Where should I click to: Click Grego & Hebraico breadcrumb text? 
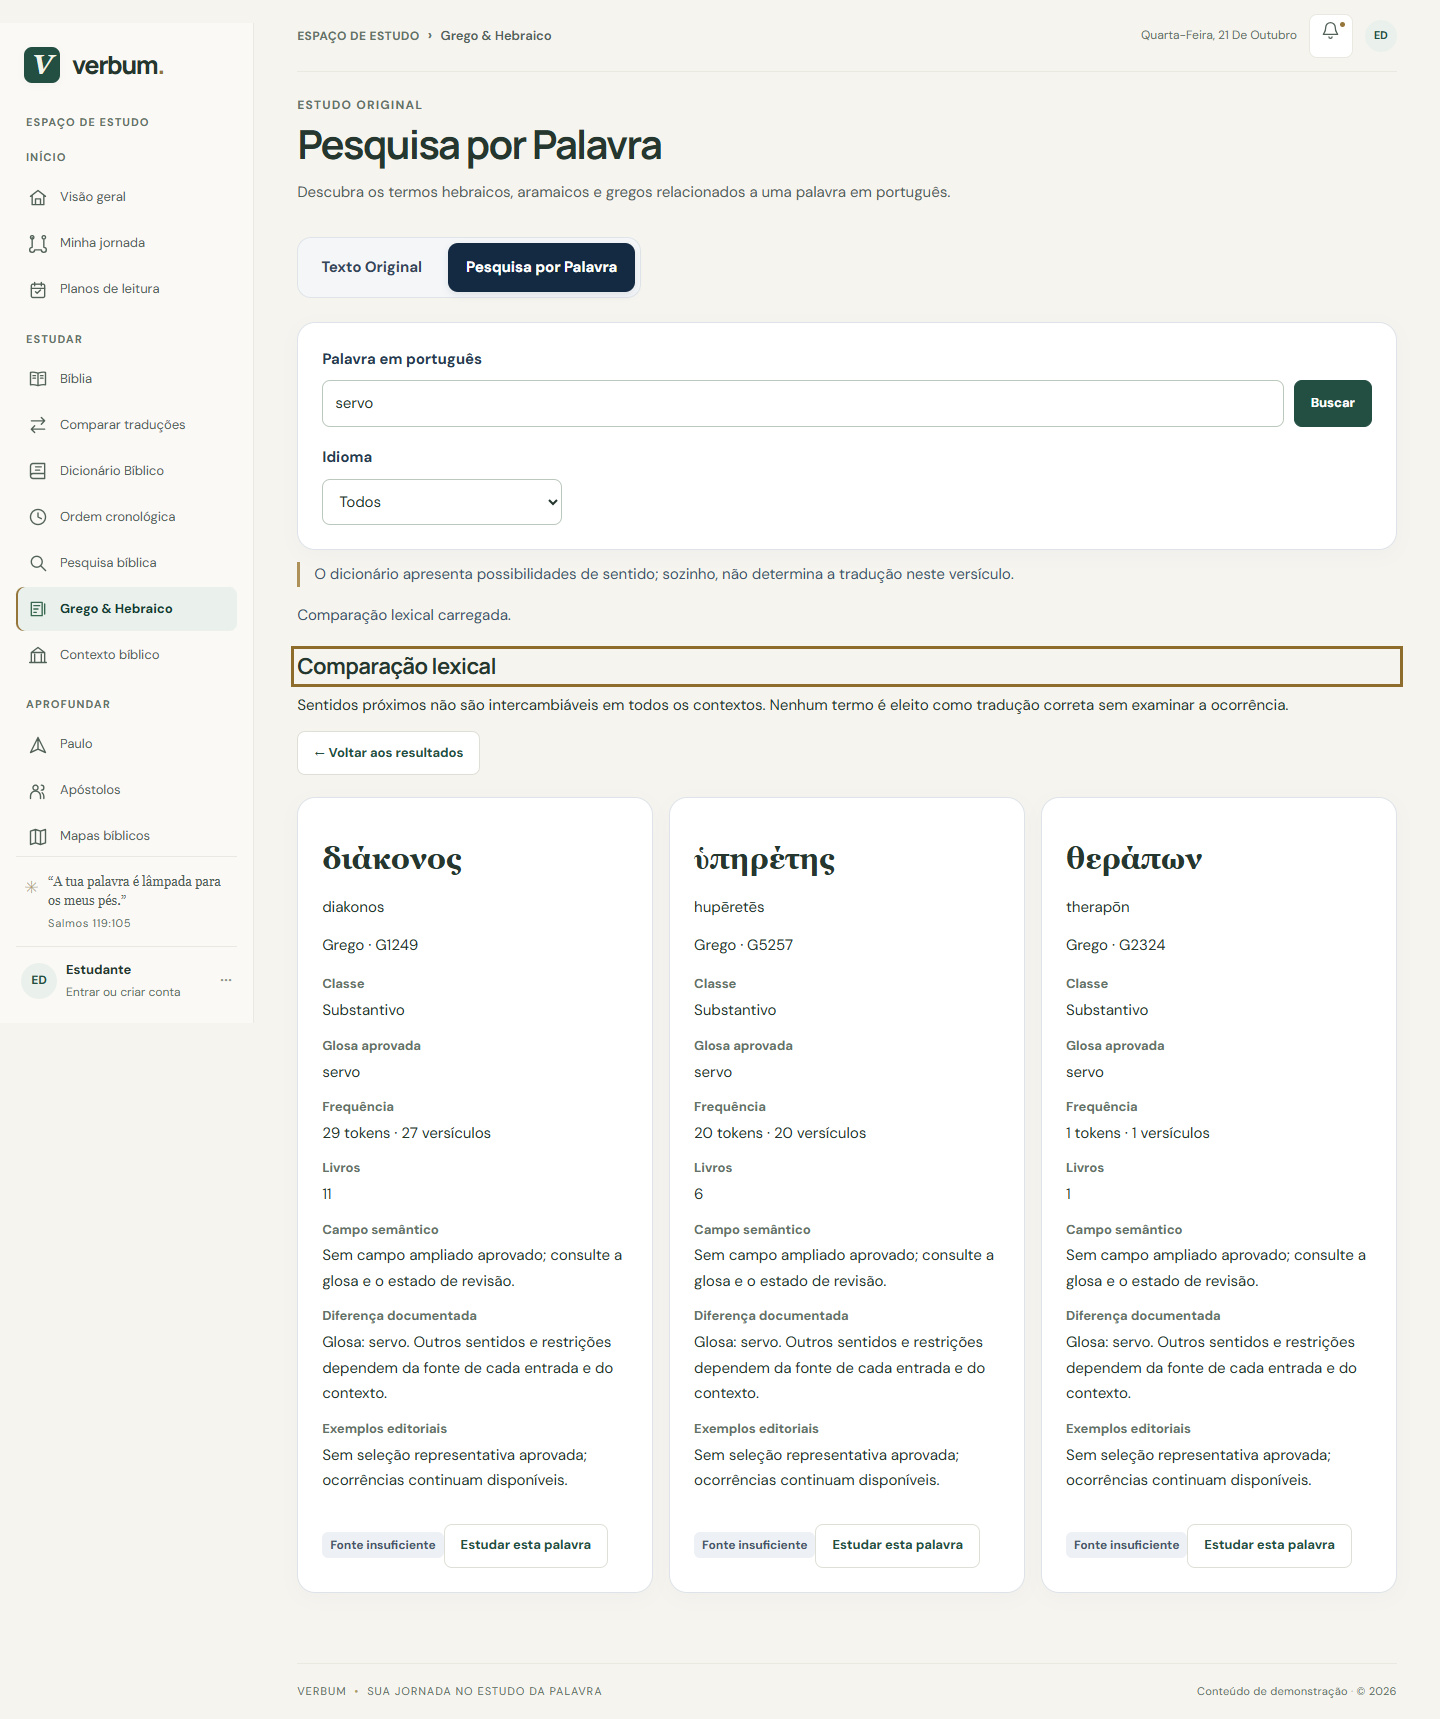pyautogui.click(x=496, y=36)
